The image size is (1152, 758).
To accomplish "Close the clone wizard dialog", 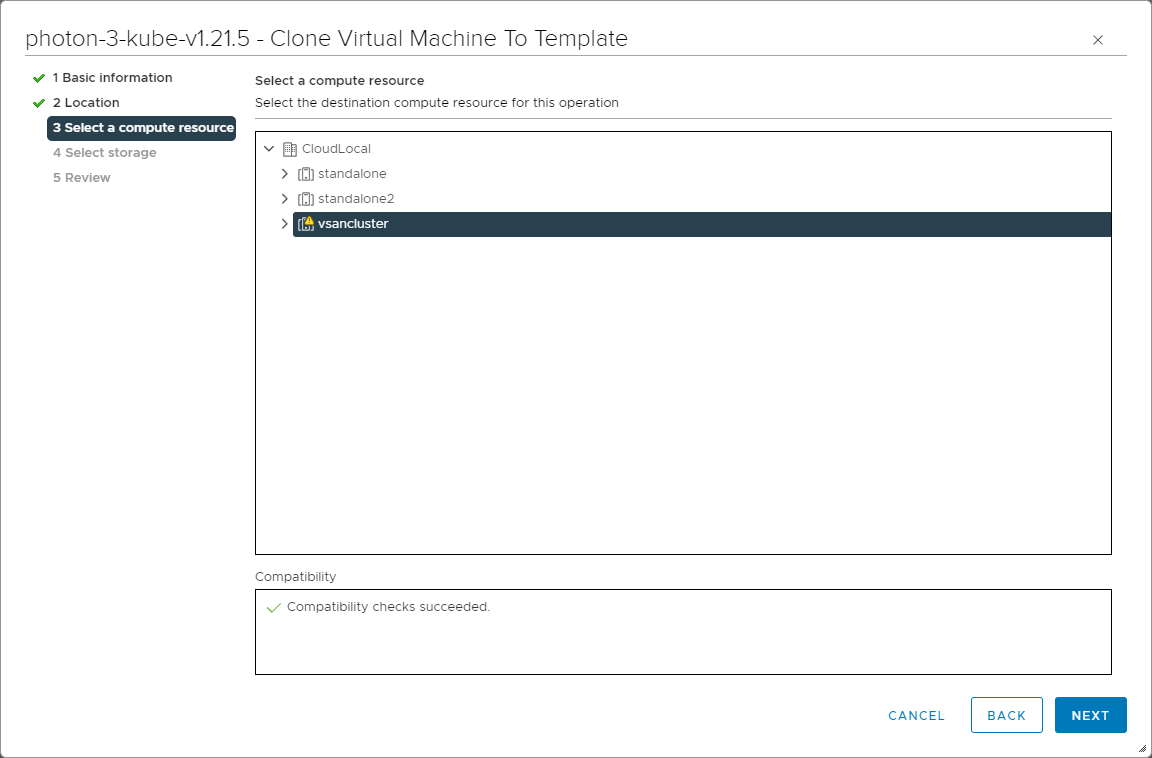I will tap(1098, 40).
